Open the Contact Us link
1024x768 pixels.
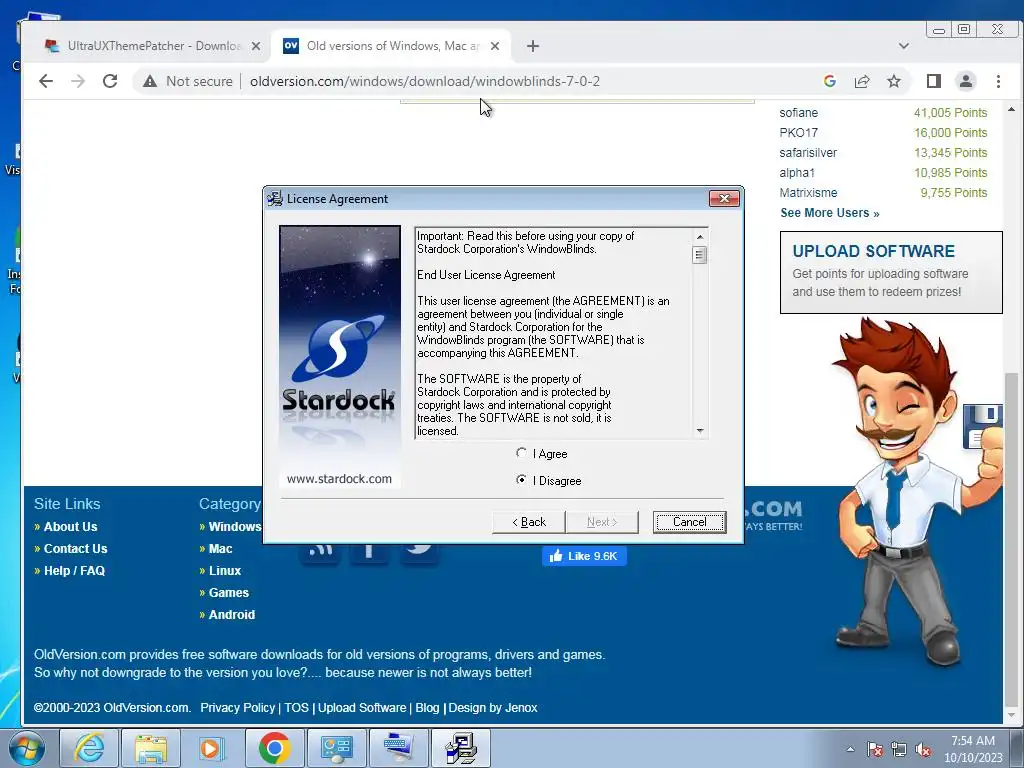tap(75, 549)
